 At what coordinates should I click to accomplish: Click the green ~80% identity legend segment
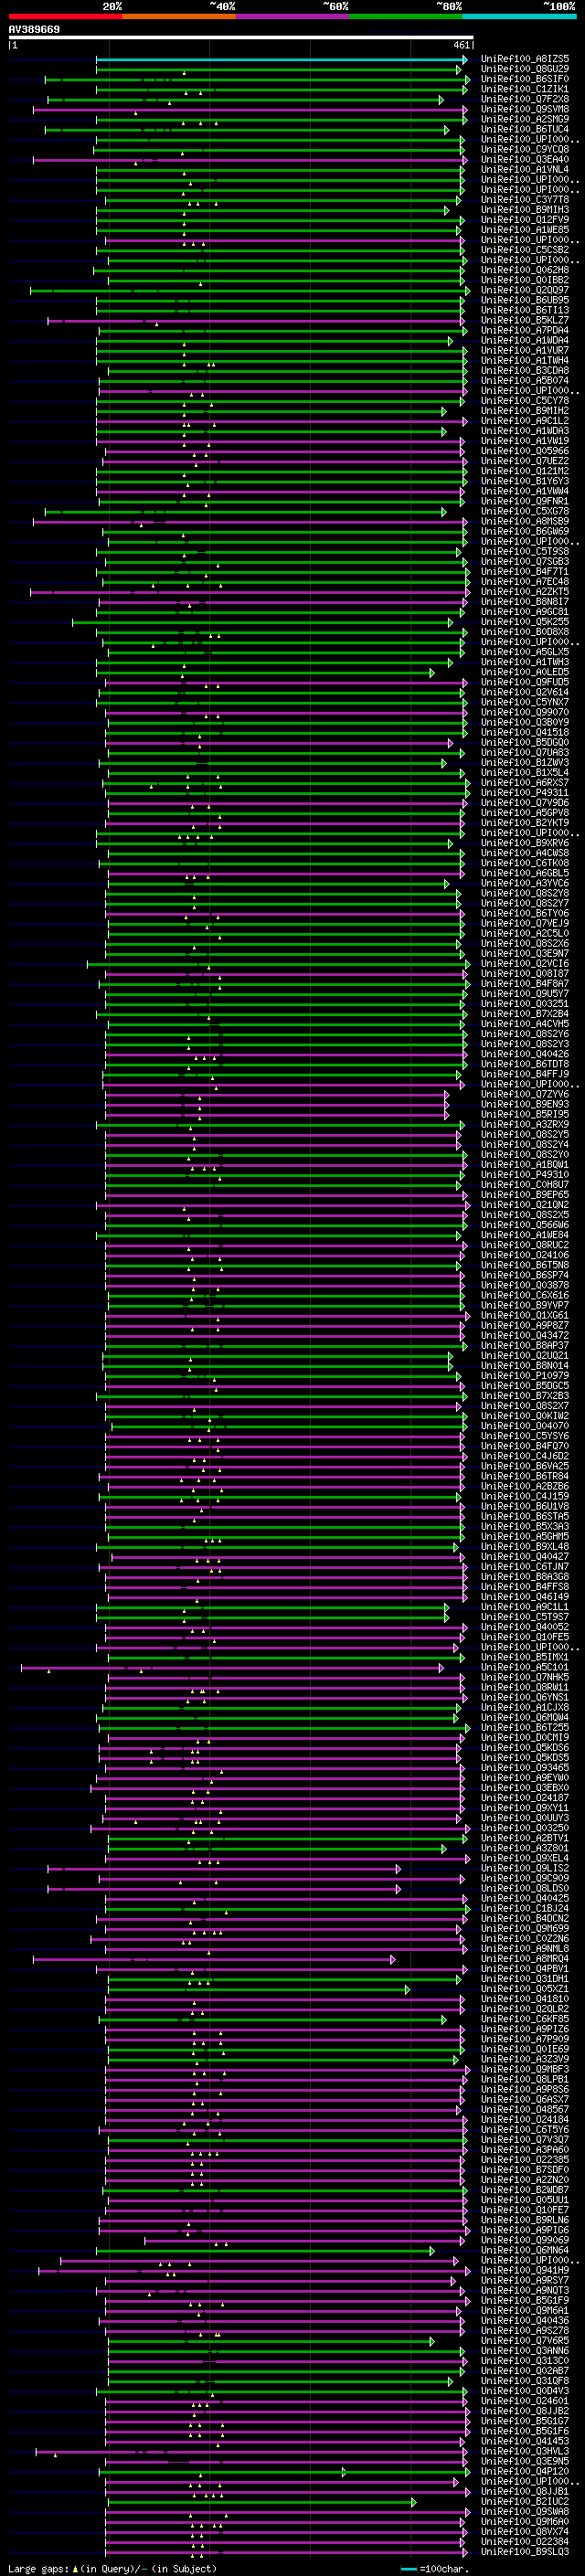[x=406, y=16]
